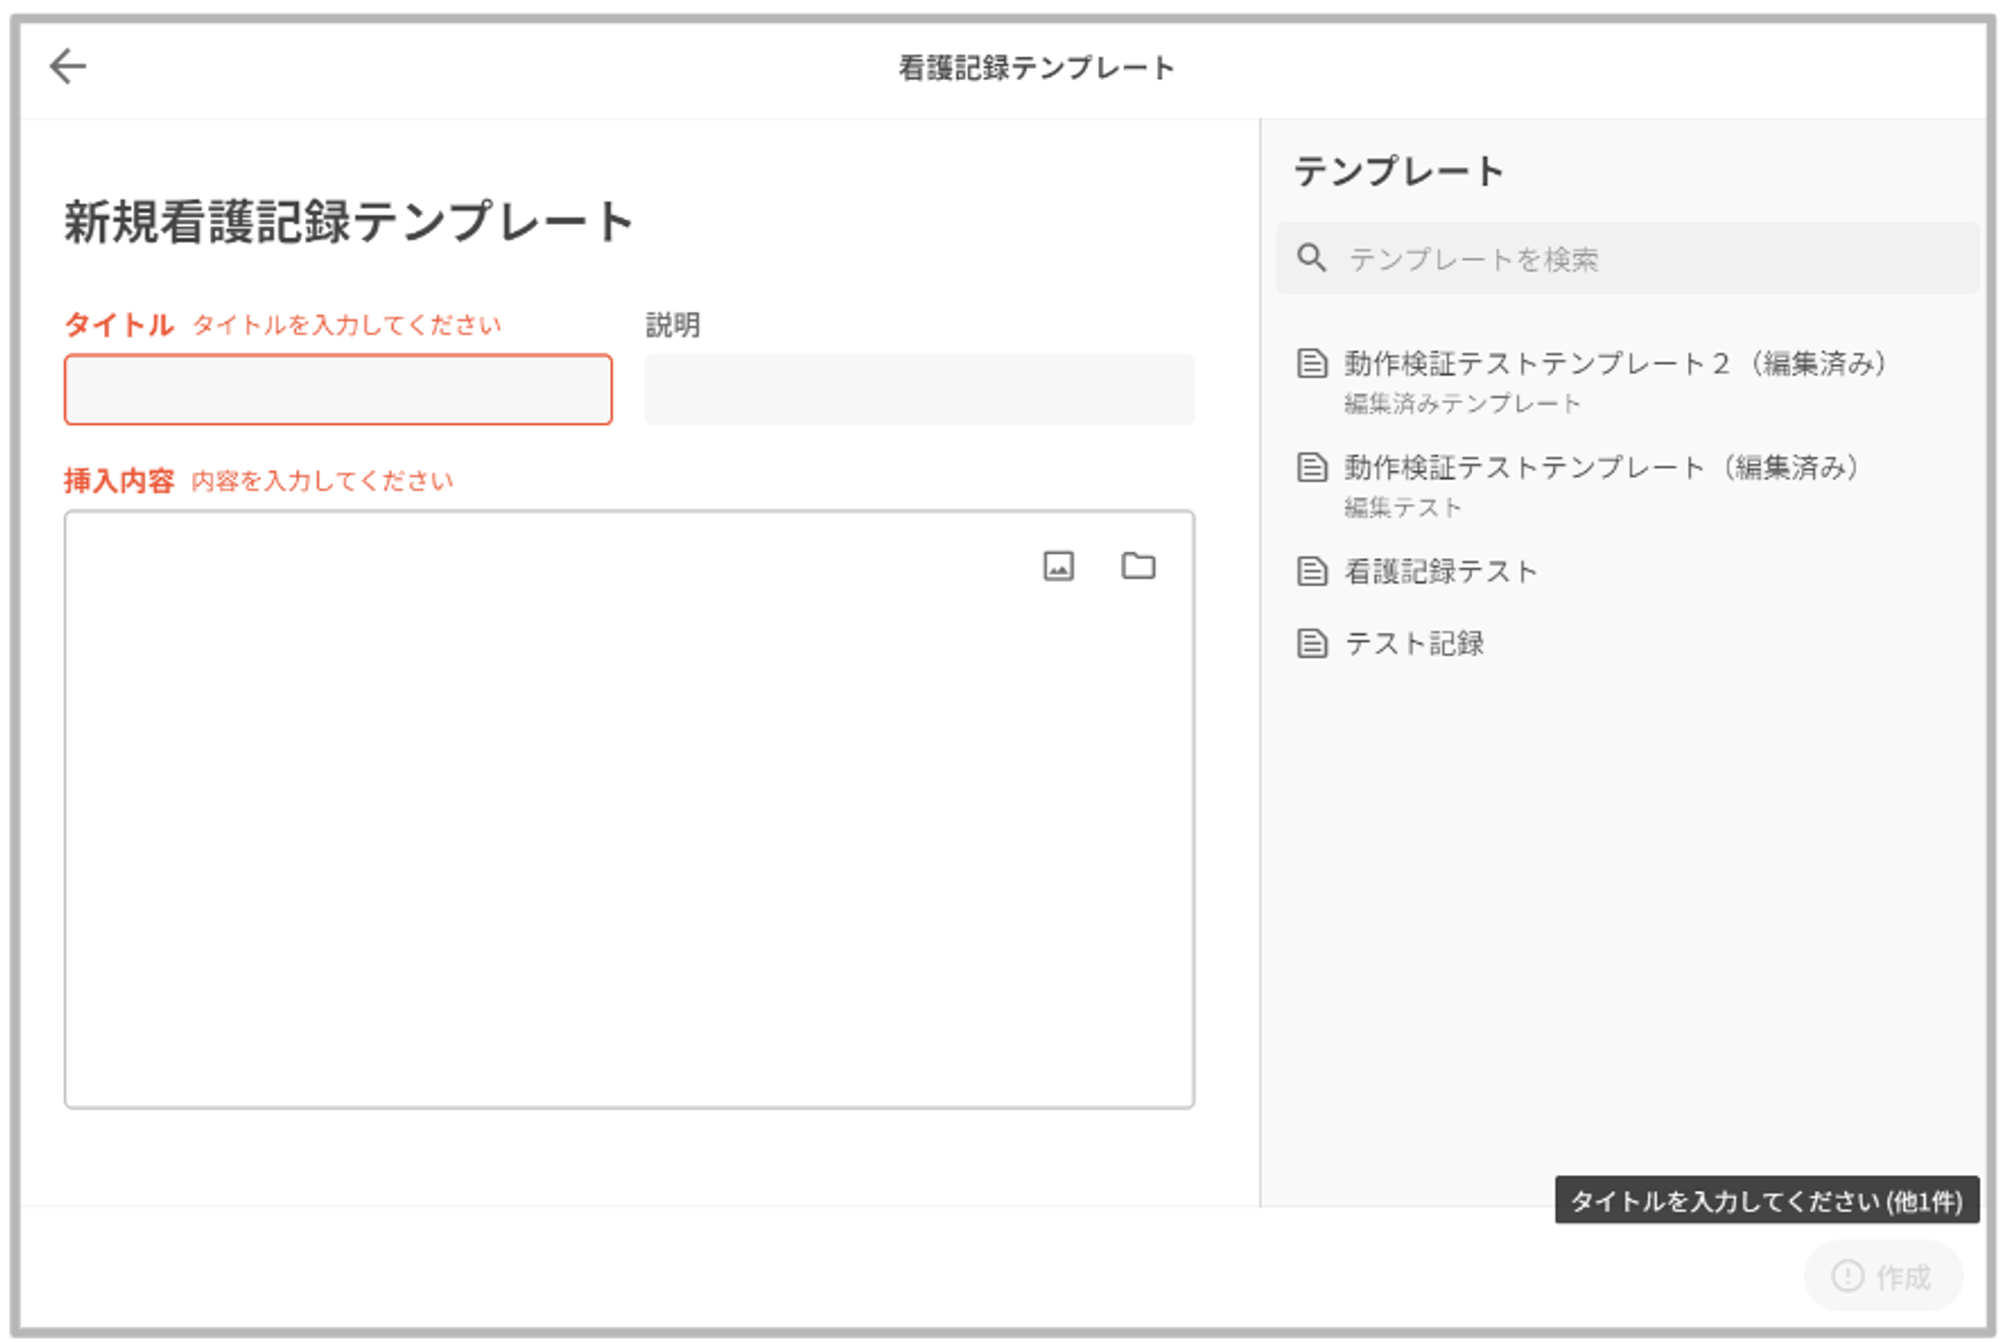Click the back arrow icon
This screenshot has height=1342, width=2000.
pos(68,66)
